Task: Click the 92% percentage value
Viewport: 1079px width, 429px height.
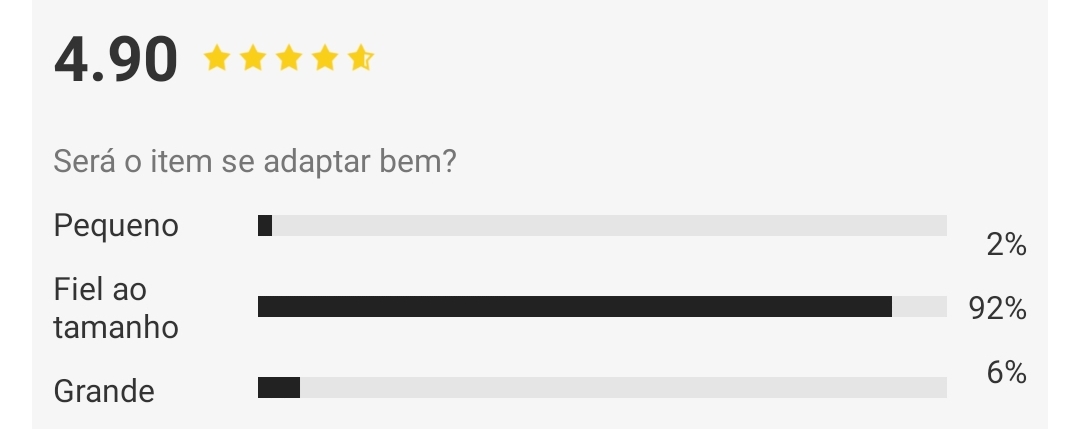Action: (x=998, y=308)
